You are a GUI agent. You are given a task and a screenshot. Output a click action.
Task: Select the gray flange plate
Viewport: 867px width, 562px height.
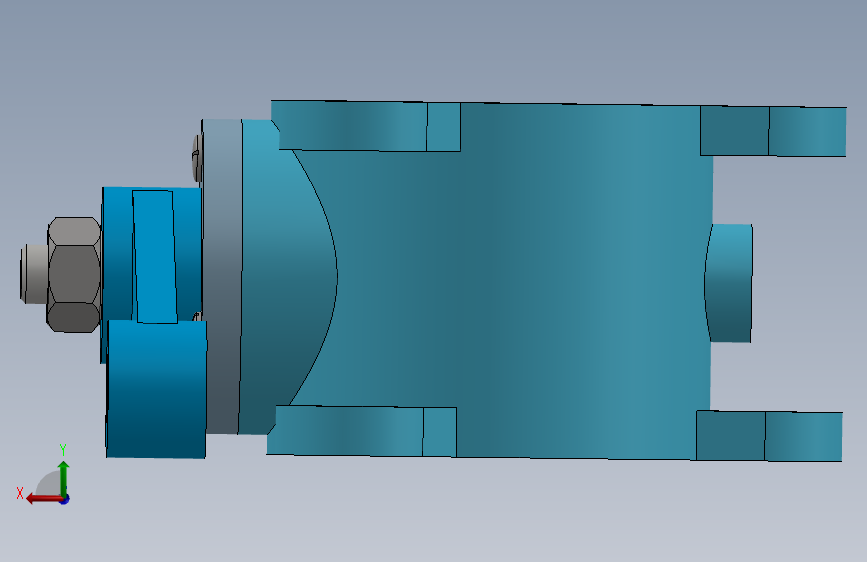coord(222,277)
